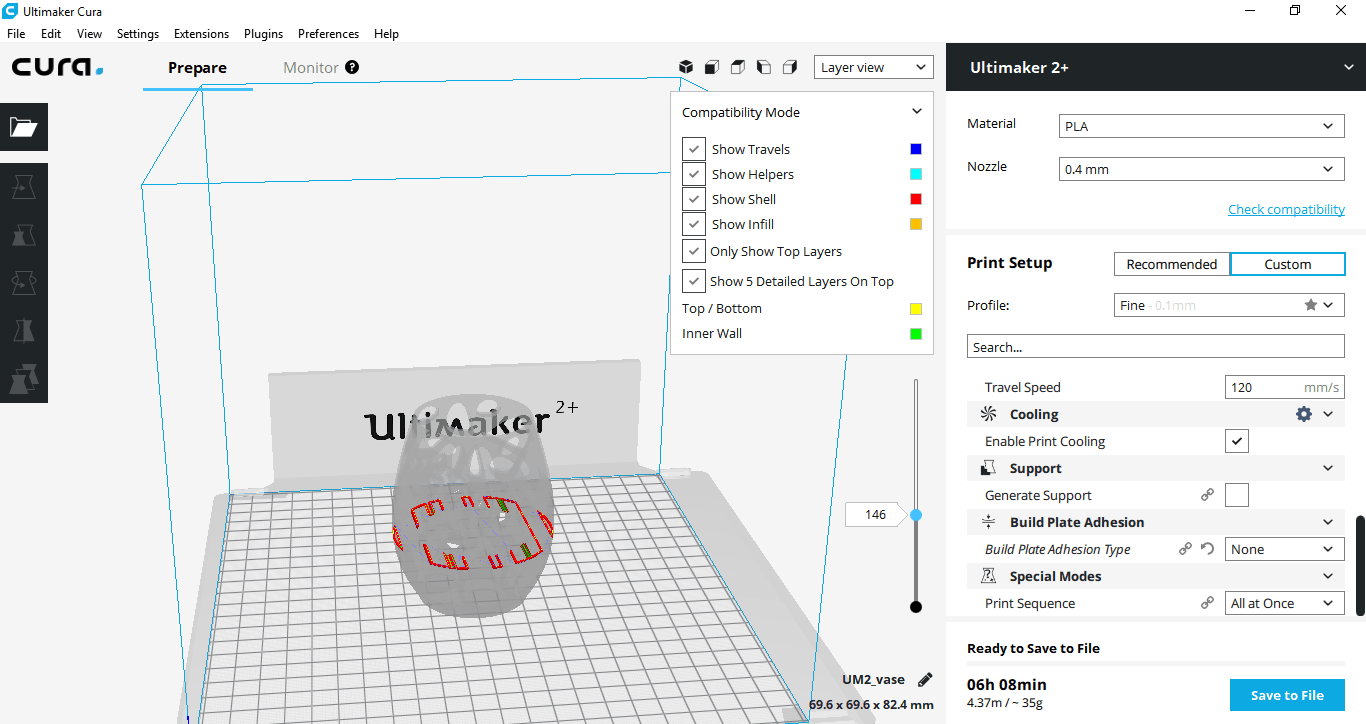Click link icon beside Print Sequence
This screenshot has height=724, width=1366.
click(x=1208, y=603)
